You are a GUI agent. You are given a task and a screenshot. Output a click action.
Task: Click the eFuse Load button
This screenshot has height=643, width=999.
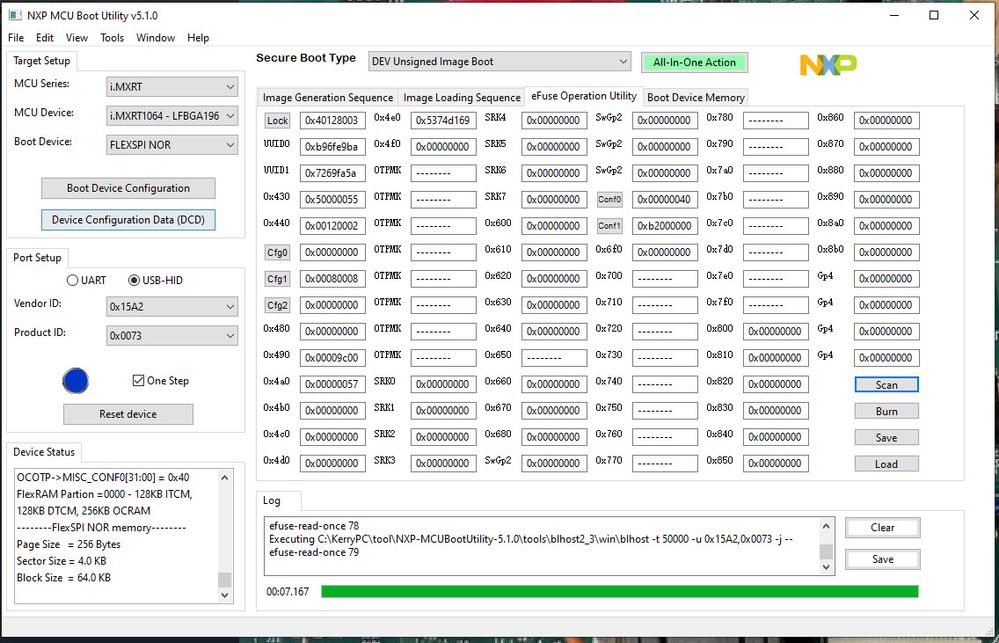(886, 464)
